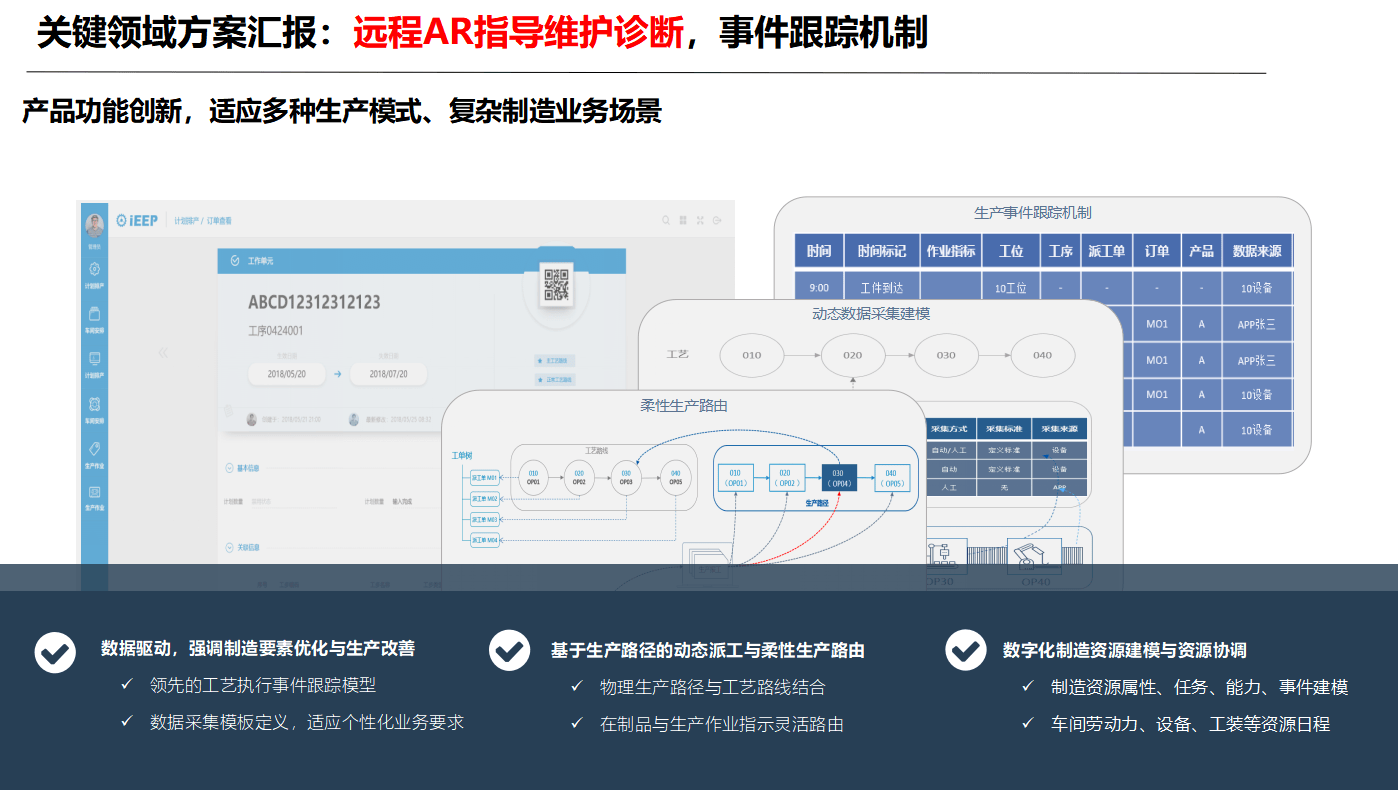Click the 主工艺路线 starred button
Viewport: 1398px width, 793px height.
click(x=556, y=361)
